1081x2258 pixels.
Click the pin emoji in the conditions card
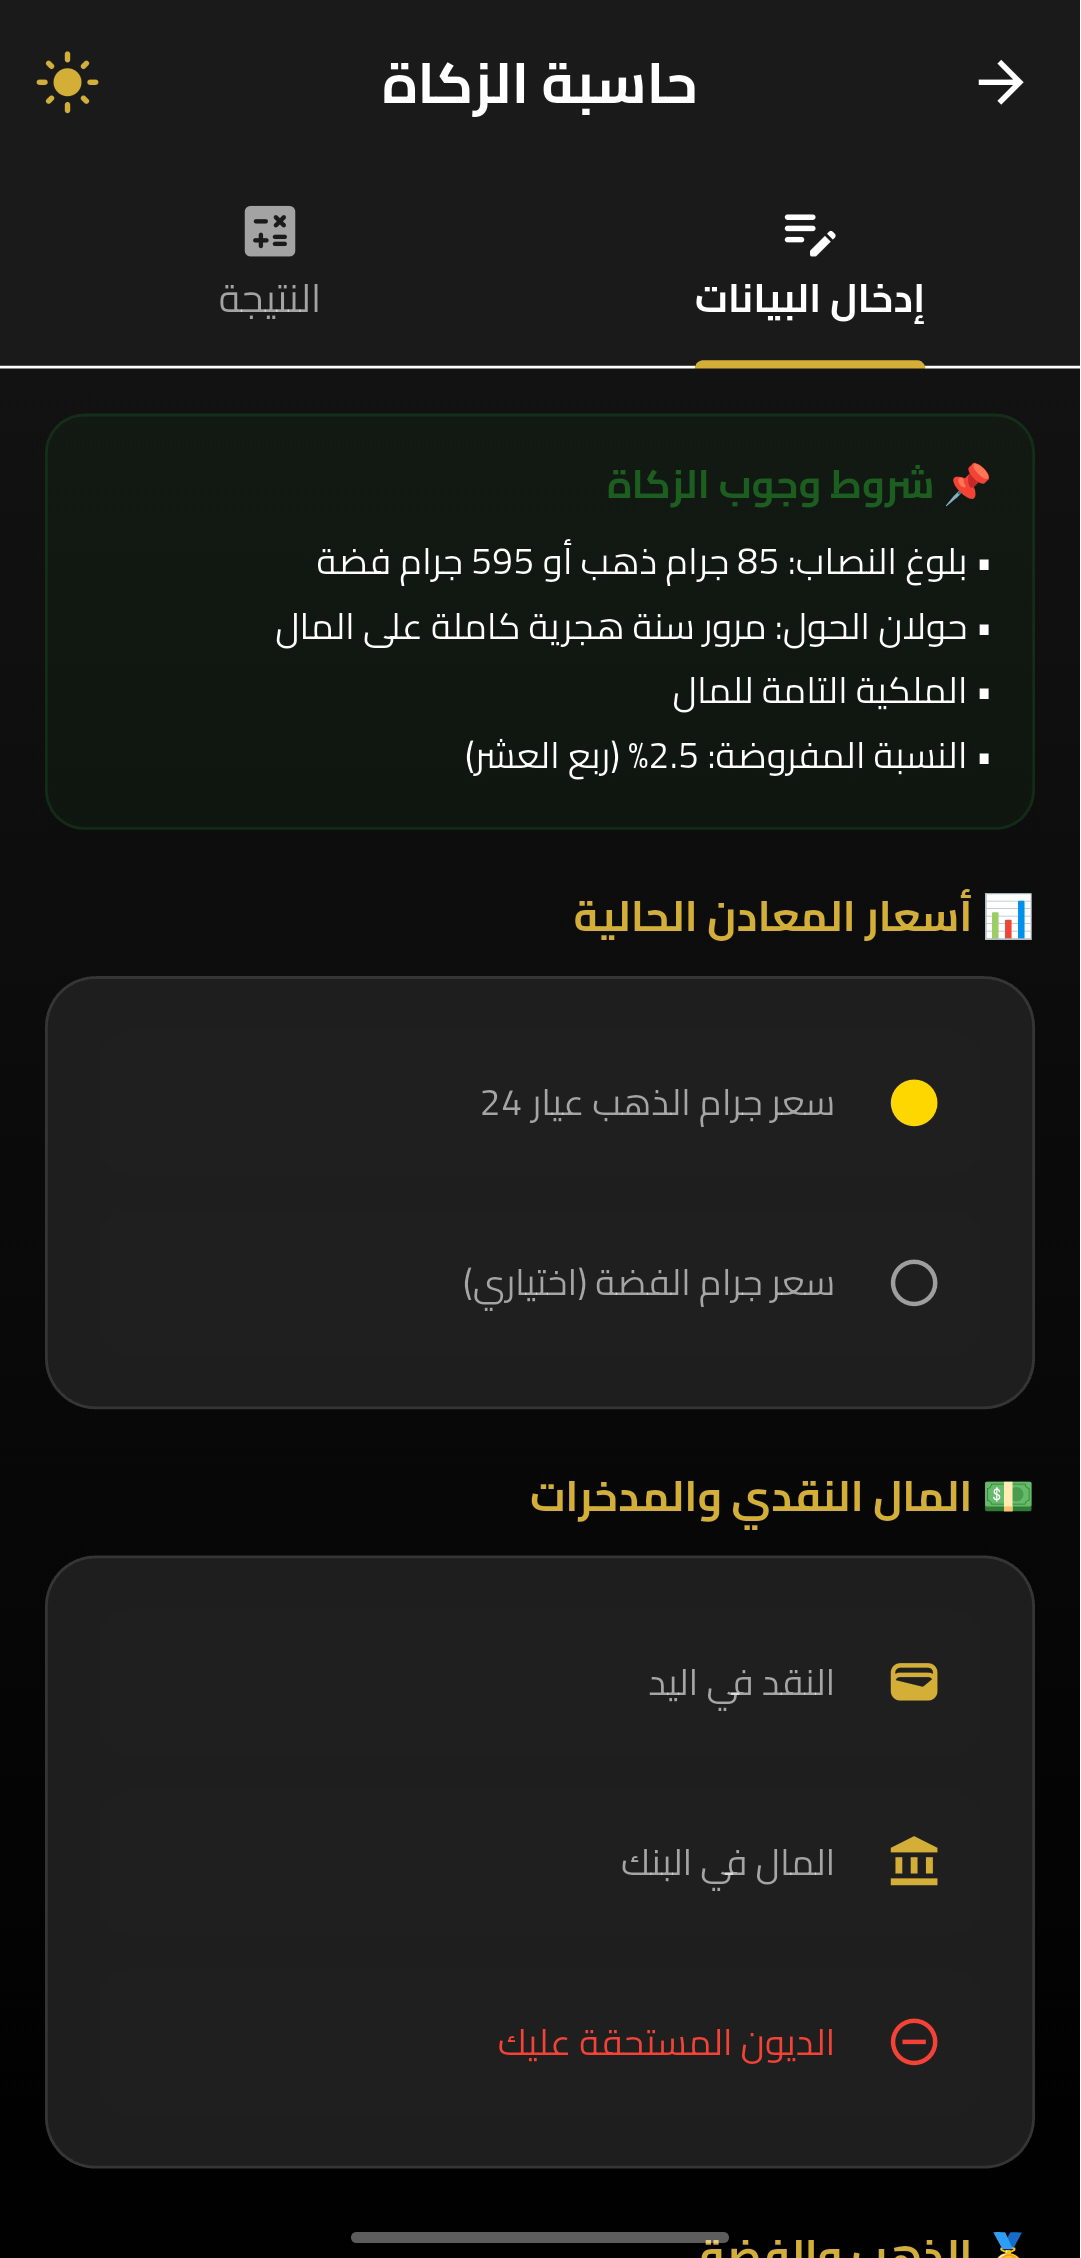coord(966,481)
